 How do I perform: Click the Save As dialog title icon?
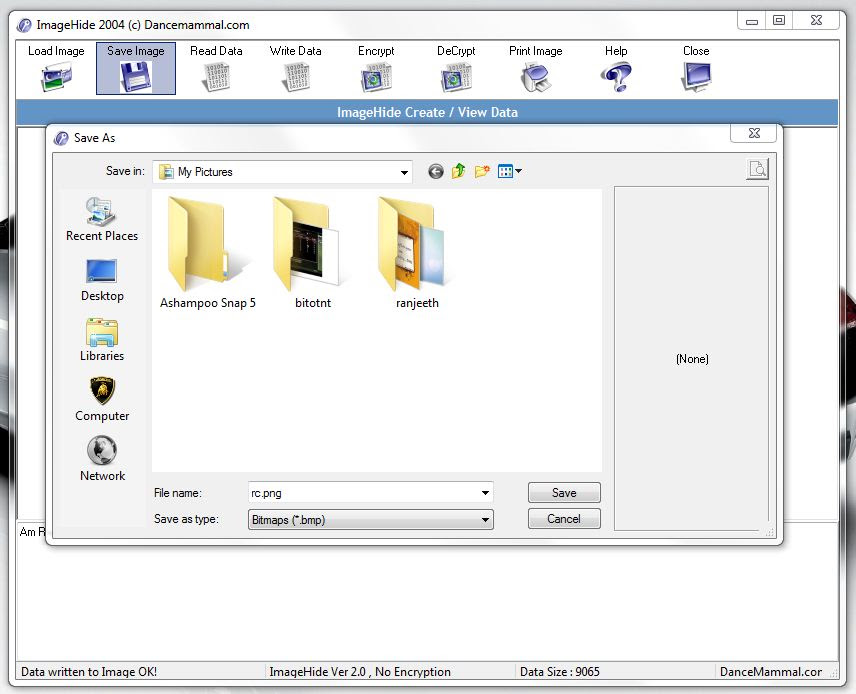point(61,138)
